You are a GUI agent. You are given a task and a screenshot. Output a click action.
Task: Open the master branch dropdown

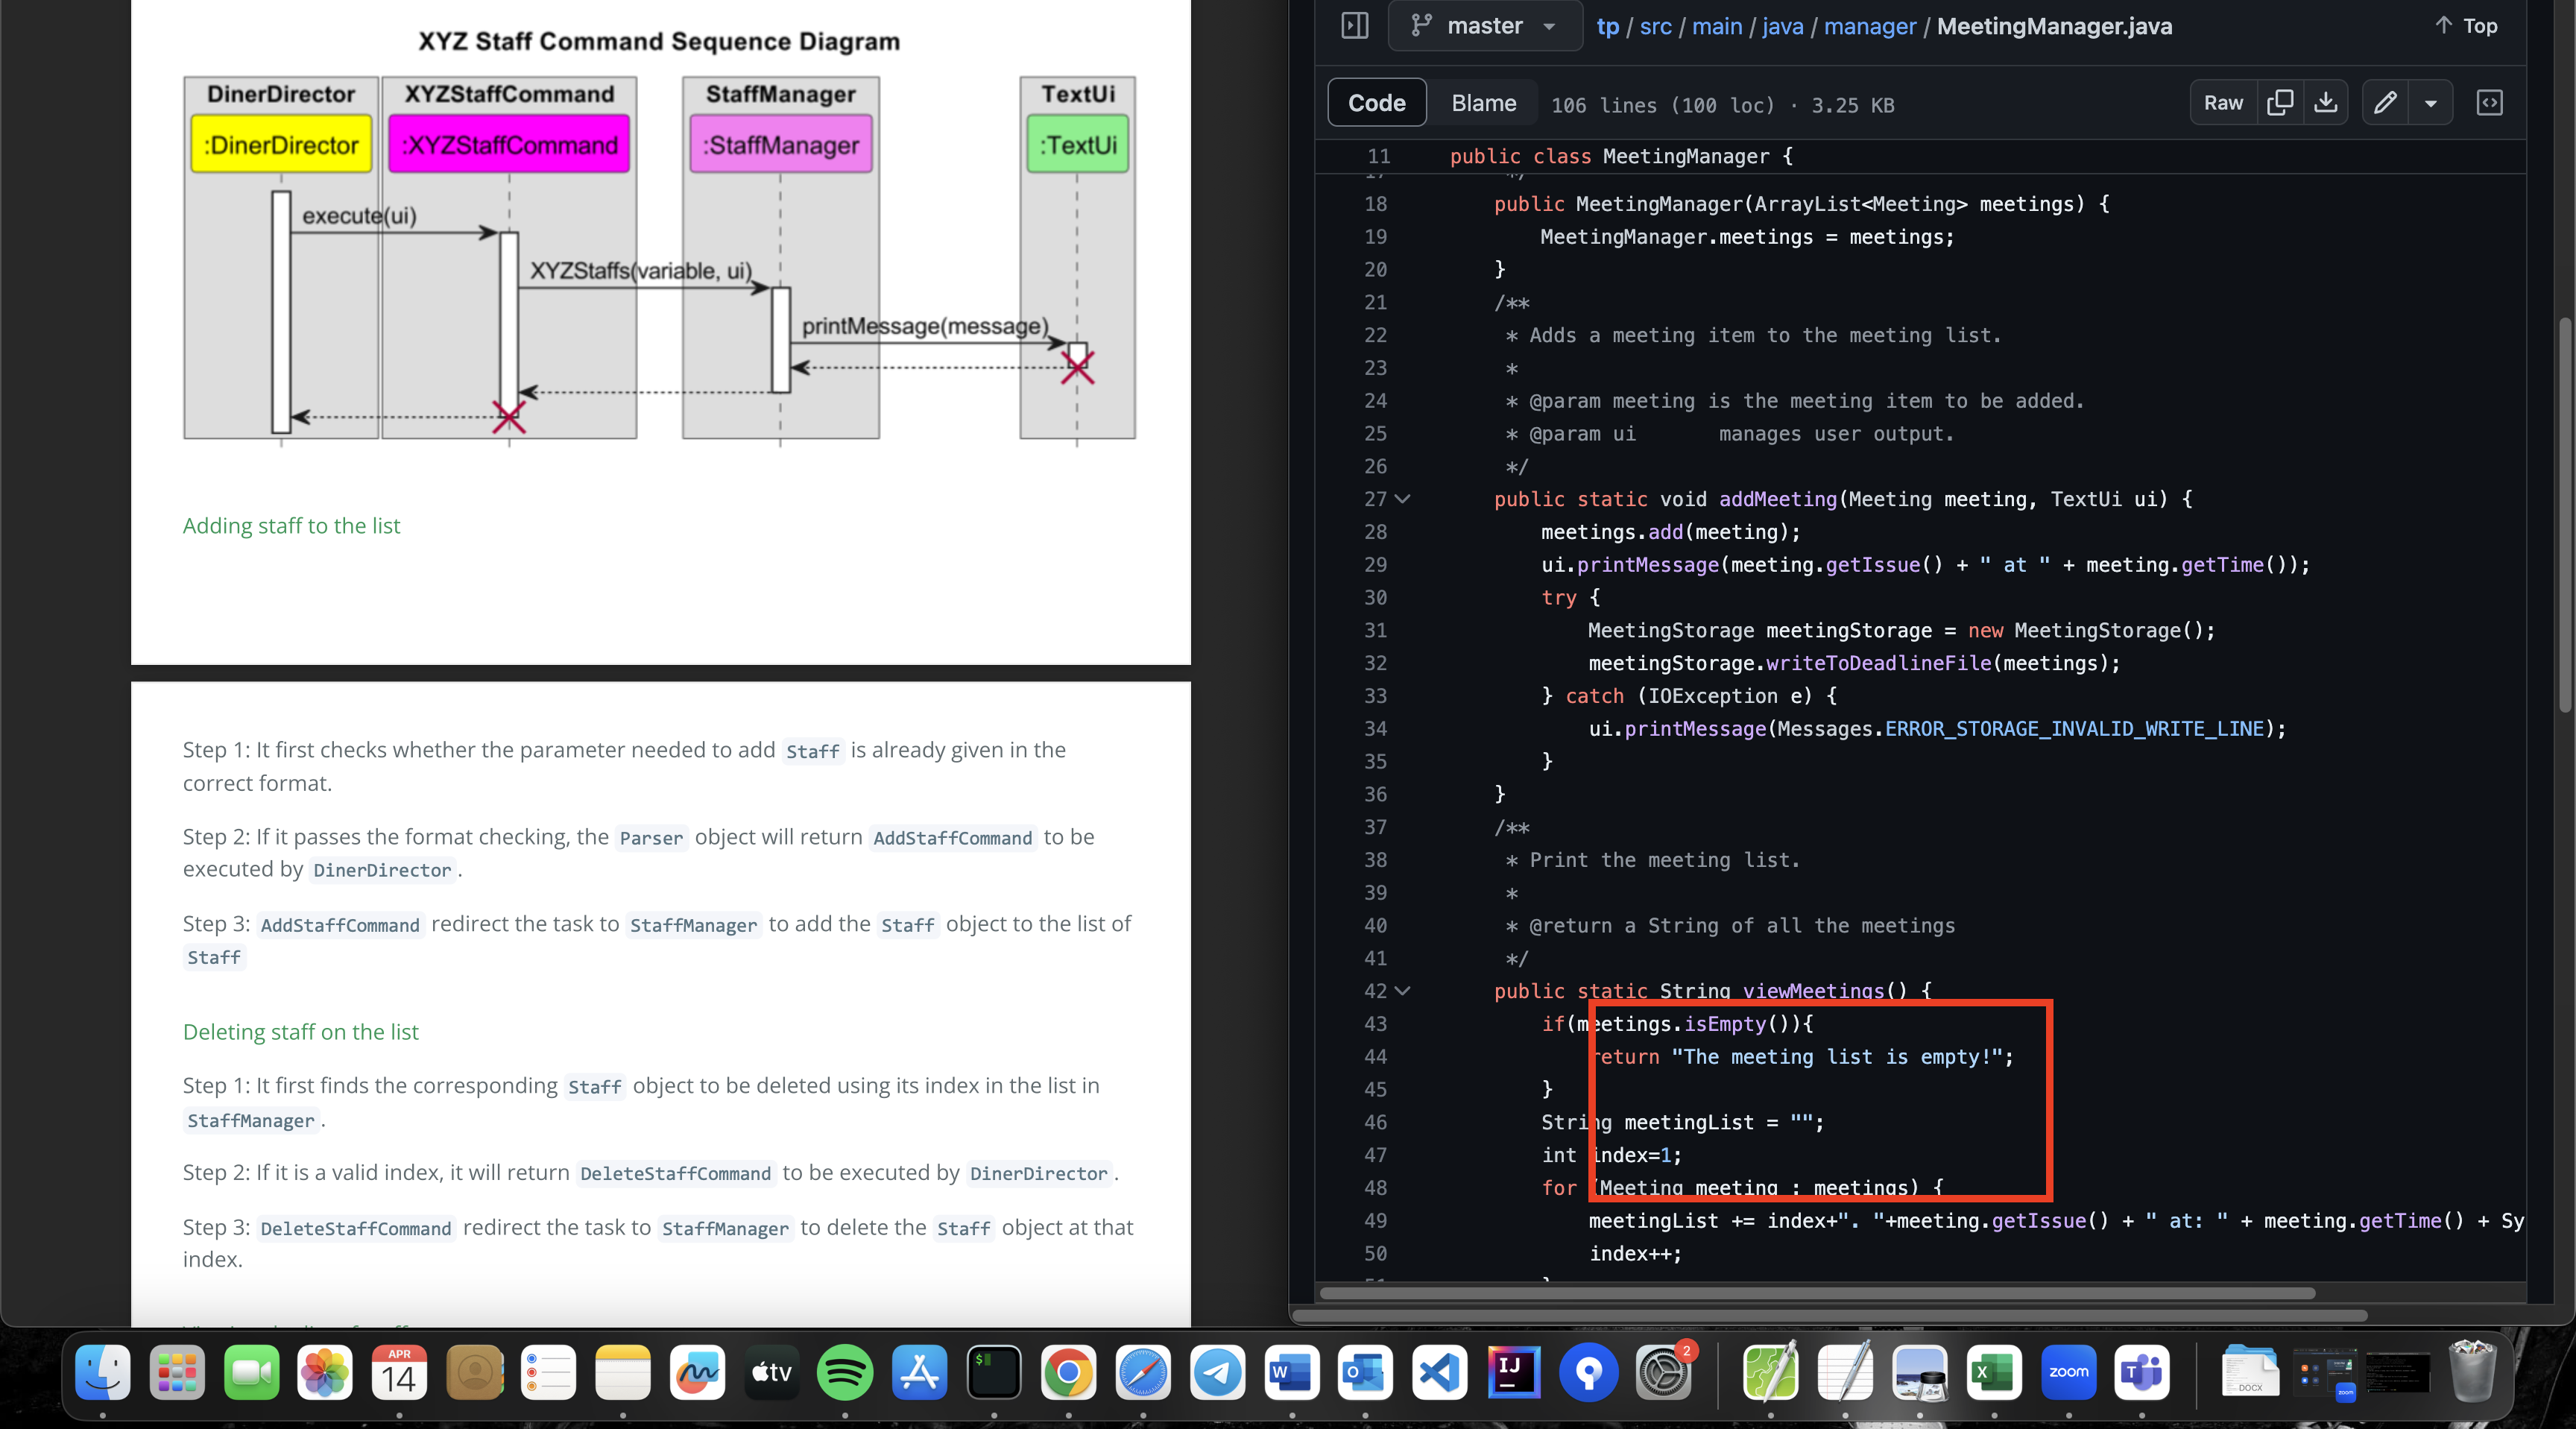[x=1485, y=26]
